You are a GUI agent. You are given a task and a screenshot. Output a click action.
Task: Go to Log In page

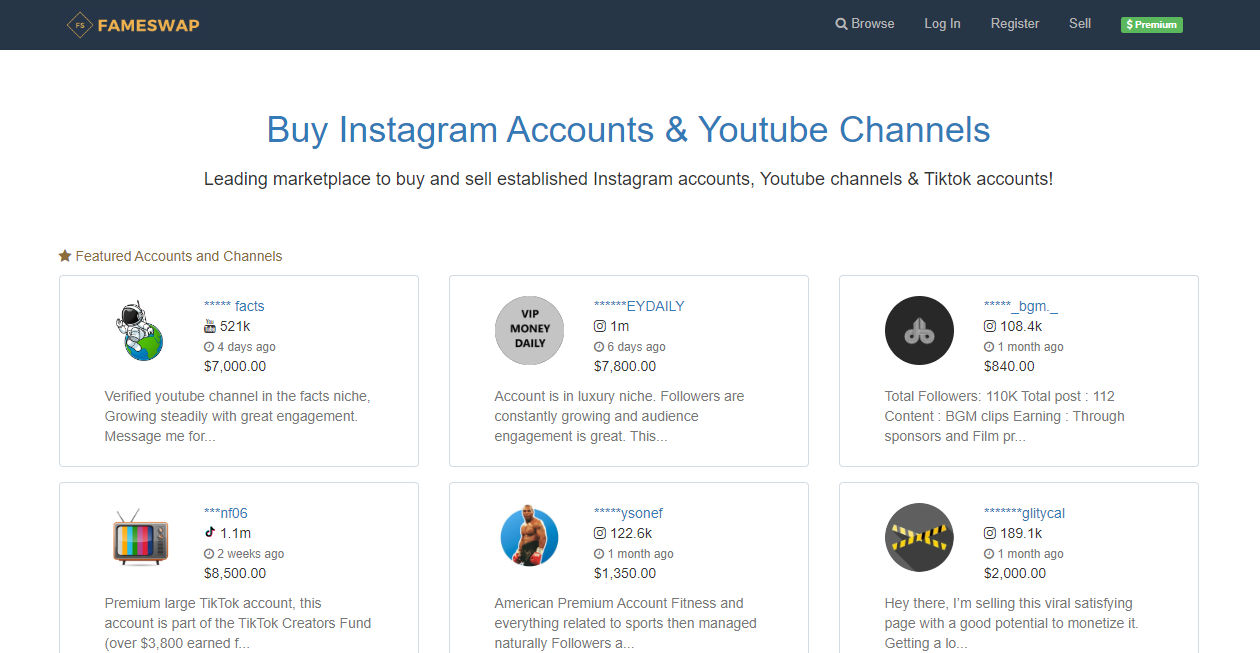click(x=942, y=24)
